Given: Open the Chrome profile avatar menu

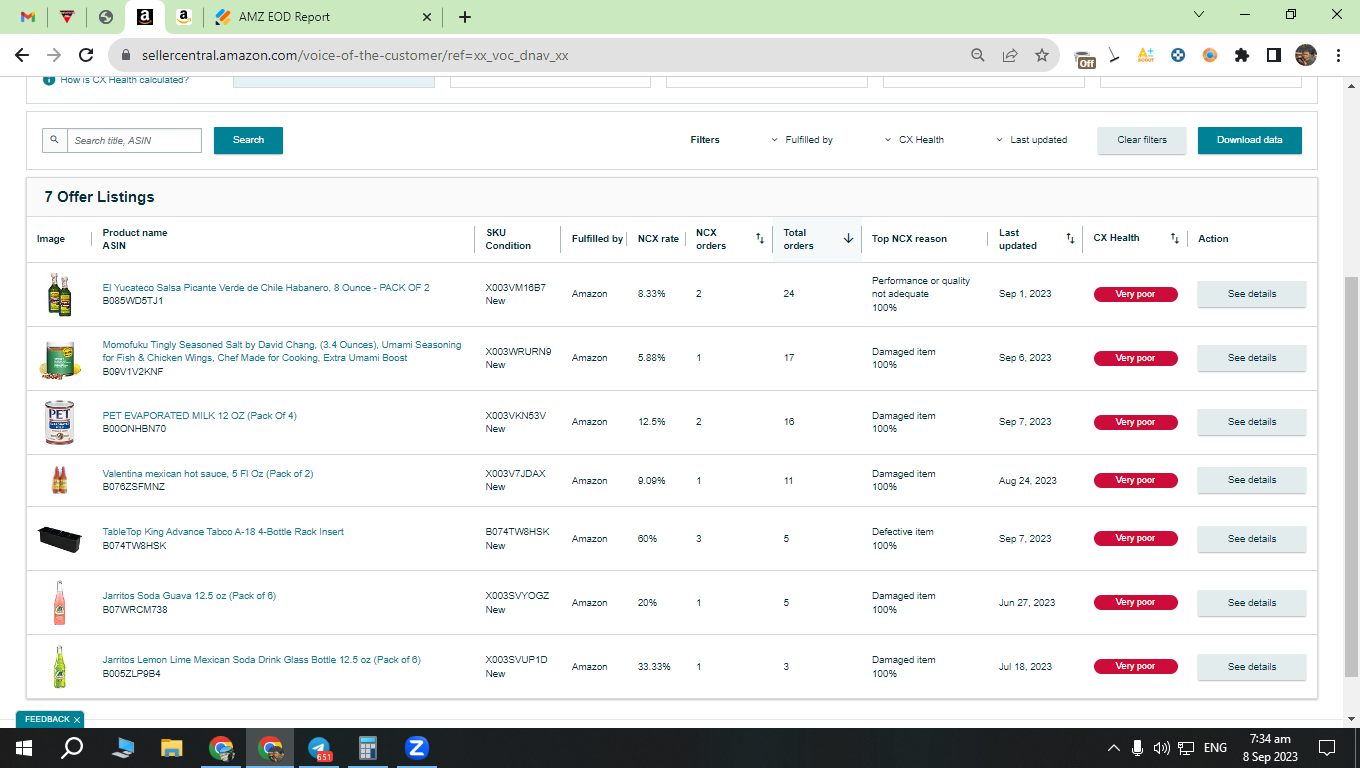Looking at the screenshot, I should tap(1306, 56).
